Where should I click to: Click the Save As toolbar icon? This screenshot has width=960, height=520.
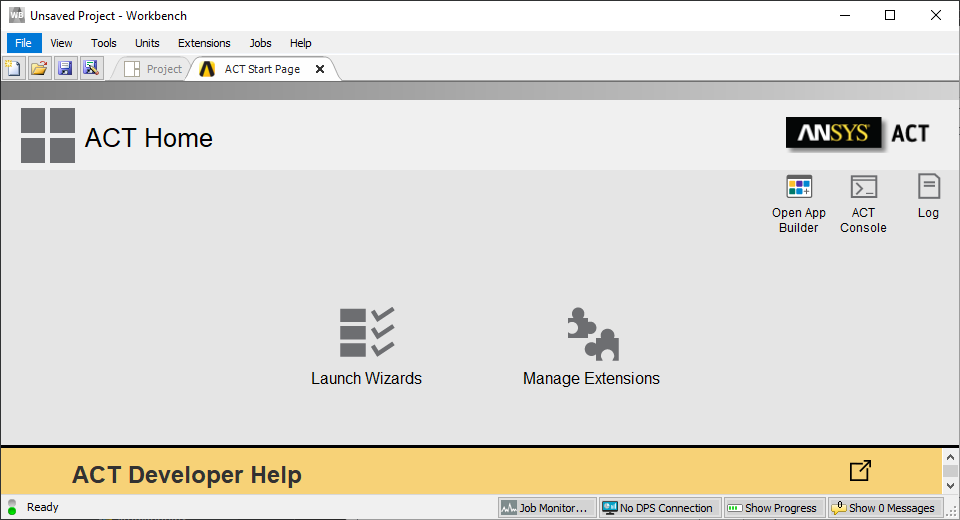(91, 68)
